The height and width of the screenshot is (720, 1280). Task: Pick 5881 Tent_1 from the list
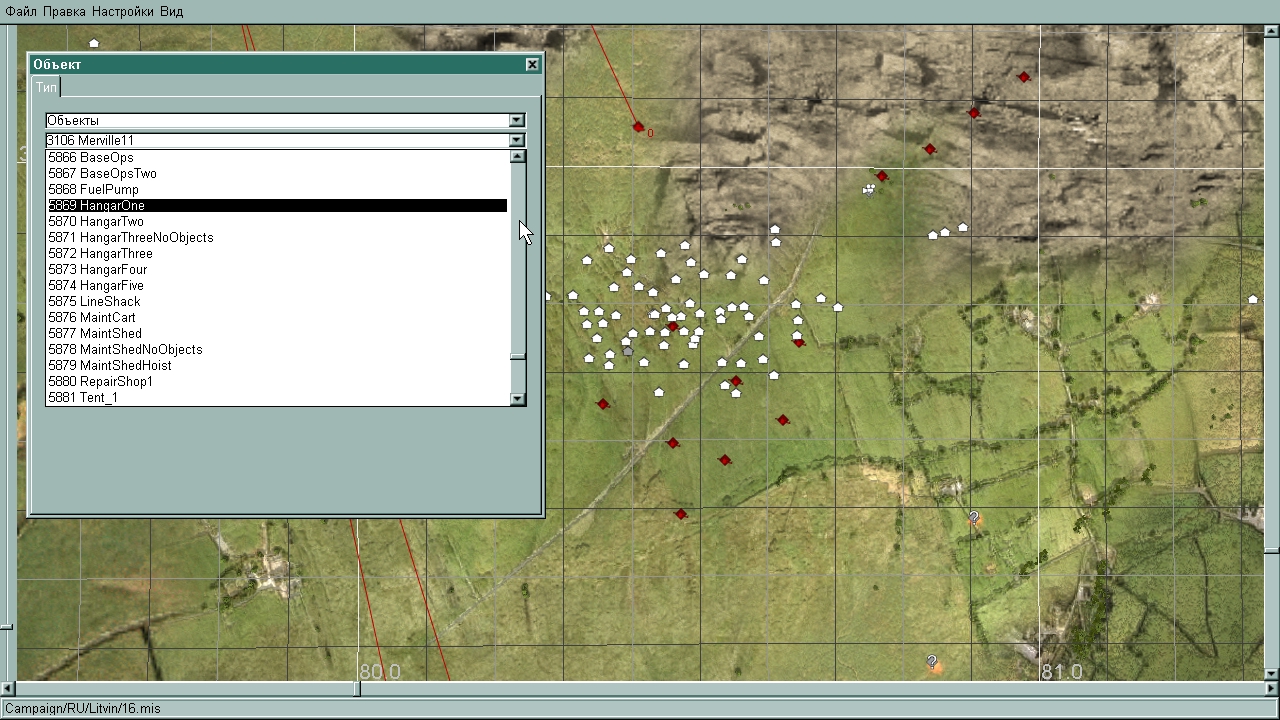pos(278,398)
